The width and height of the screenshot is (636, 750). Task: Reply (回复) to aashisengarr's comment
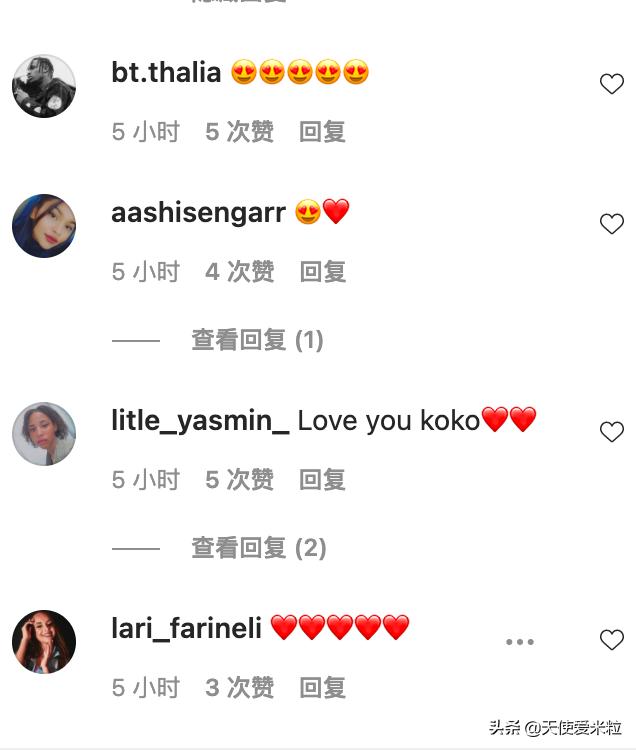coord(323,272)
